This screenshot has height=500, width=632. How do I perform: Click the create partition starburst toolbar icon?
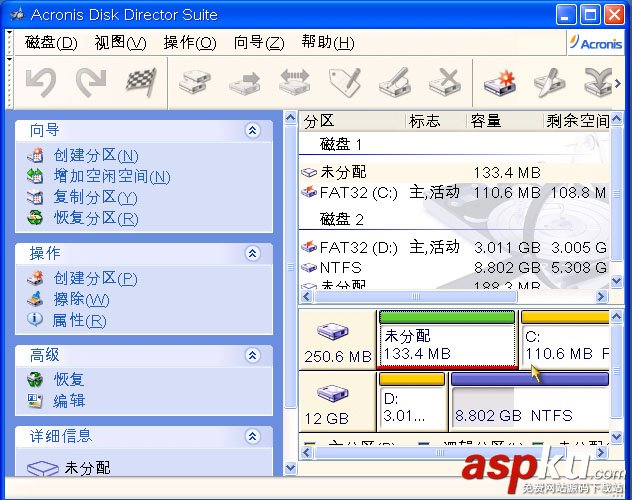point(500,82)
